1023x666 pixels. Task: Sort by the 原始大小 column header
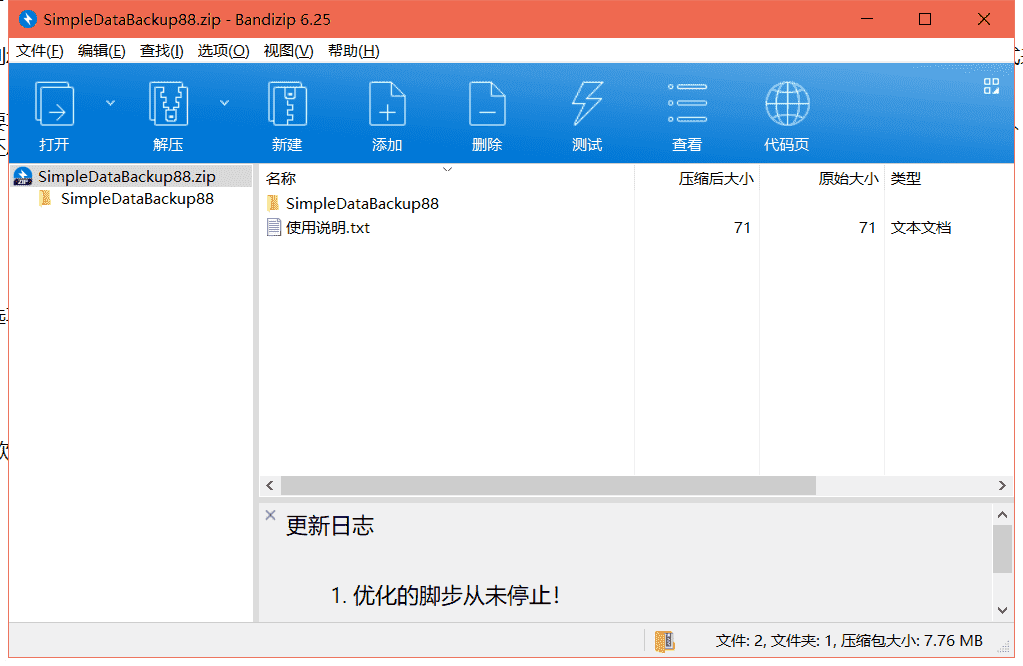(x=848, y=179)
